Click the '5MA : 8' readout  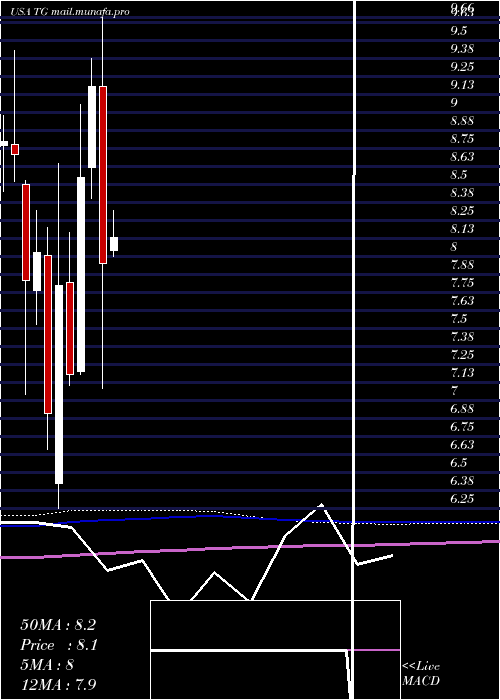[47, 665]
